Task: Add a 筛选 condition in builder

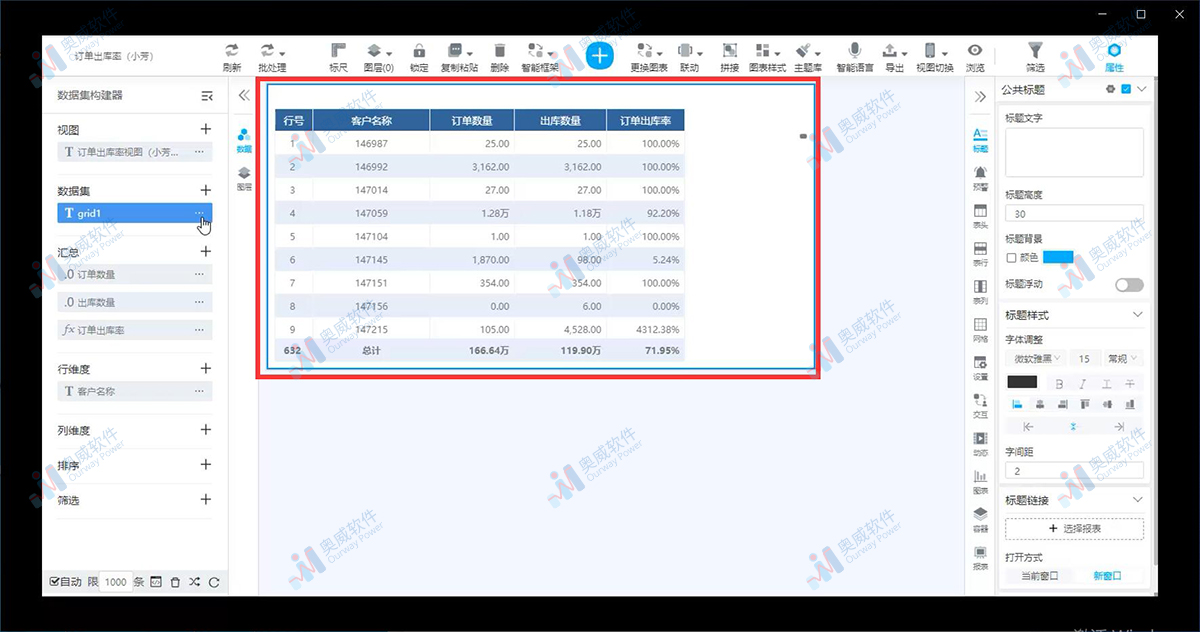Action: point(206,500)
